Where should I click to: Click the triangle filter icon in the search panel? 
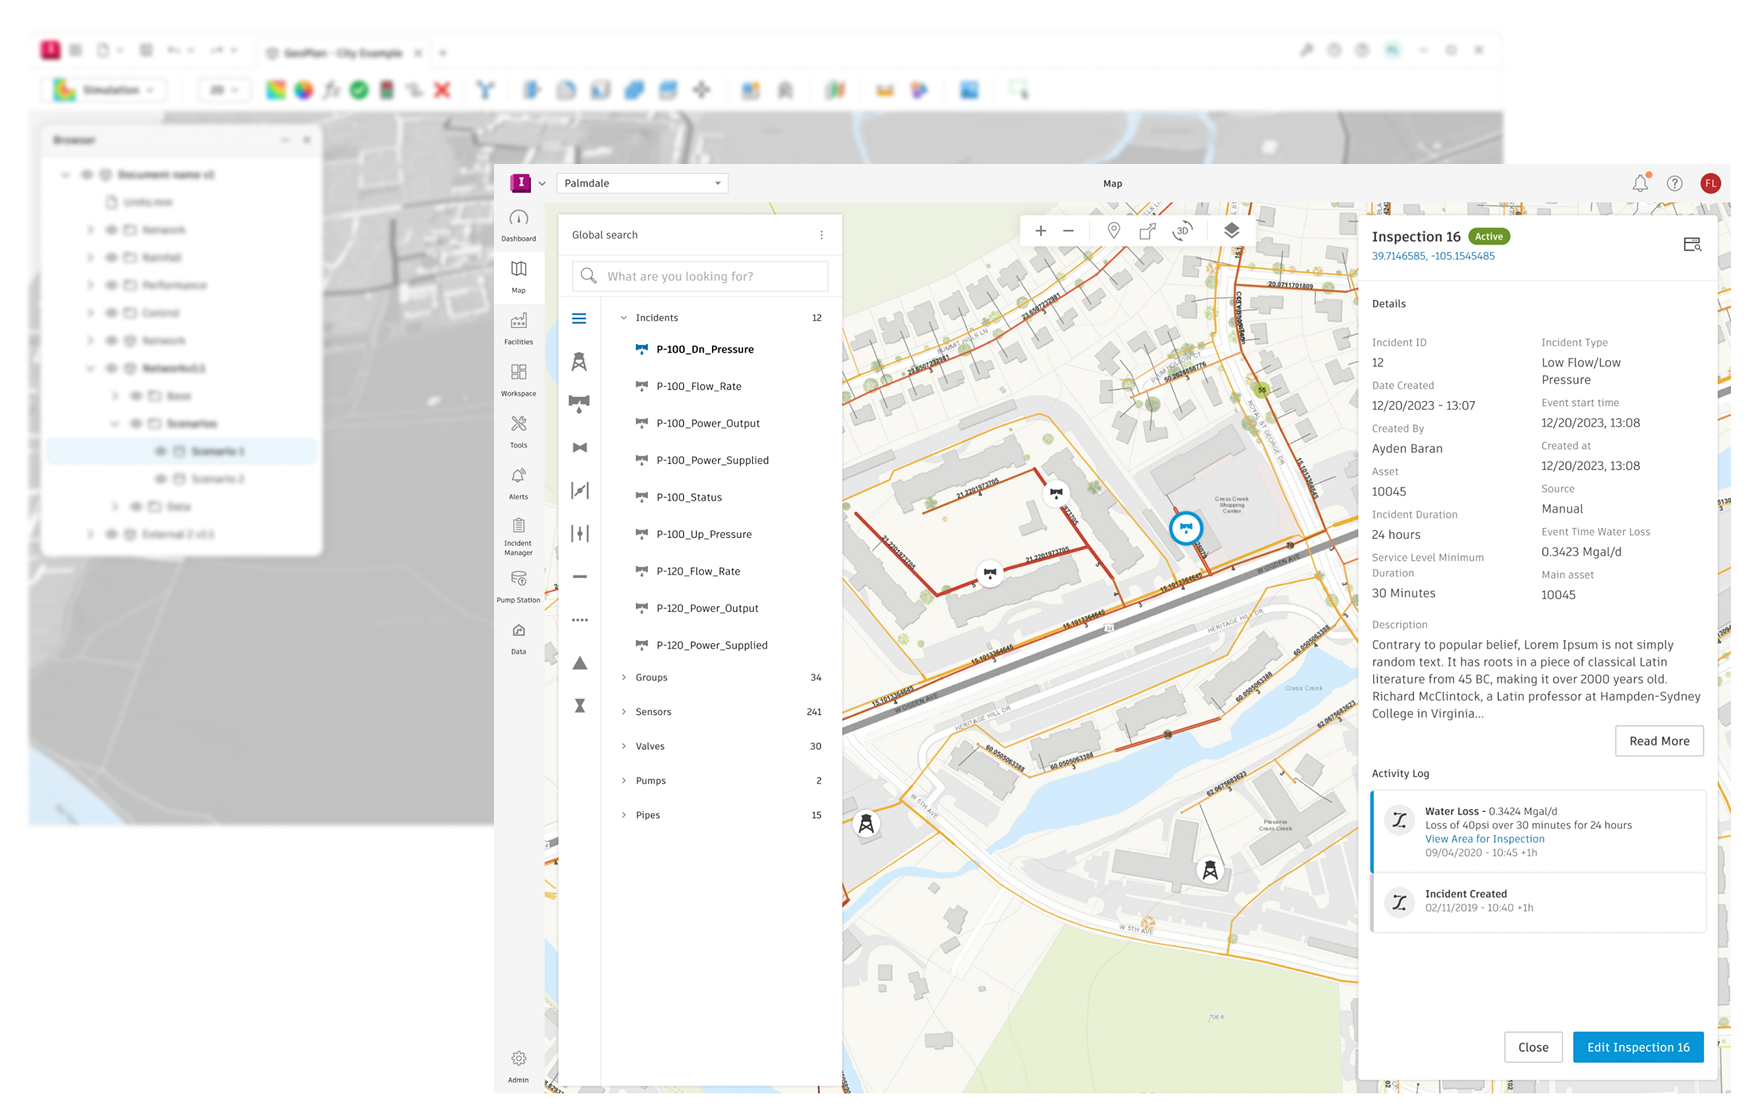579,663
